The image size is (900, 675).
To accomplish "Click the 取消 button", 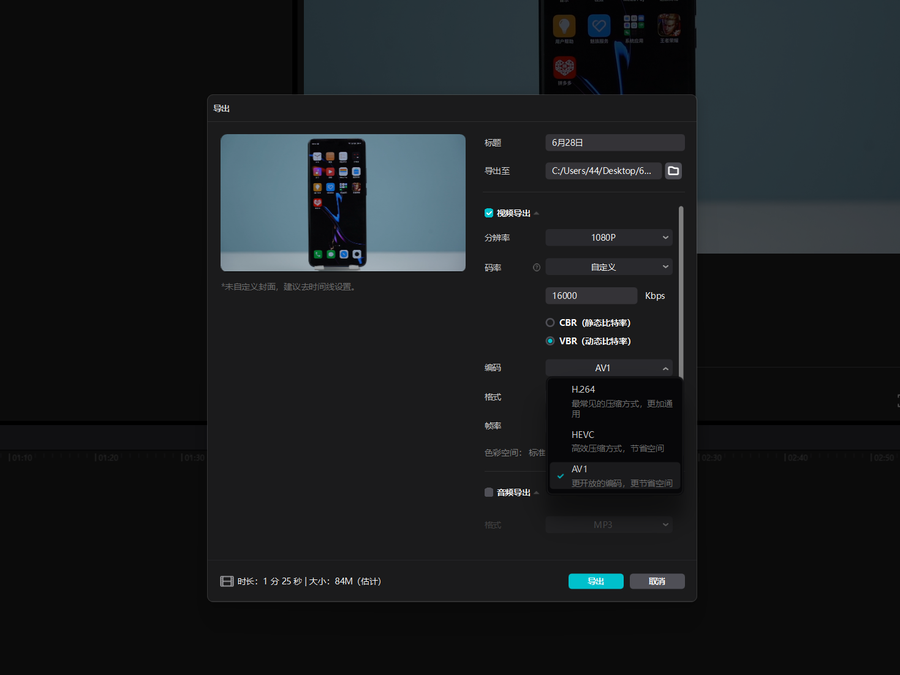I will coord(657,581).
